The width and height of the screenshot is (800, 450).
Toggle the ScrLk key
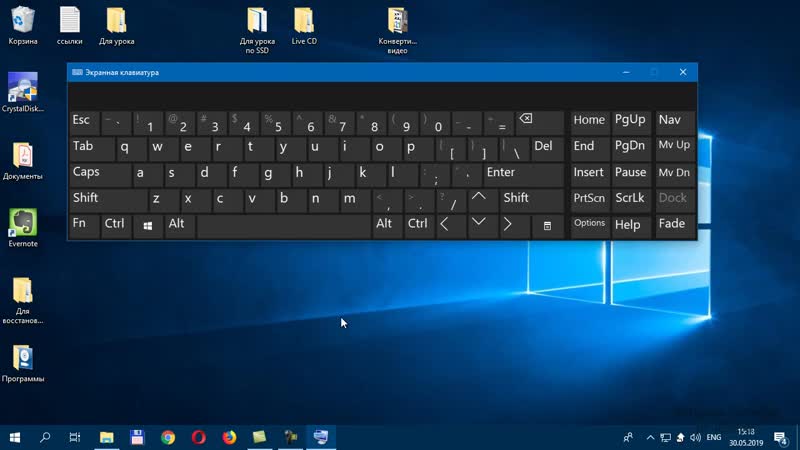pyautogui.click(x=632, y=199)
